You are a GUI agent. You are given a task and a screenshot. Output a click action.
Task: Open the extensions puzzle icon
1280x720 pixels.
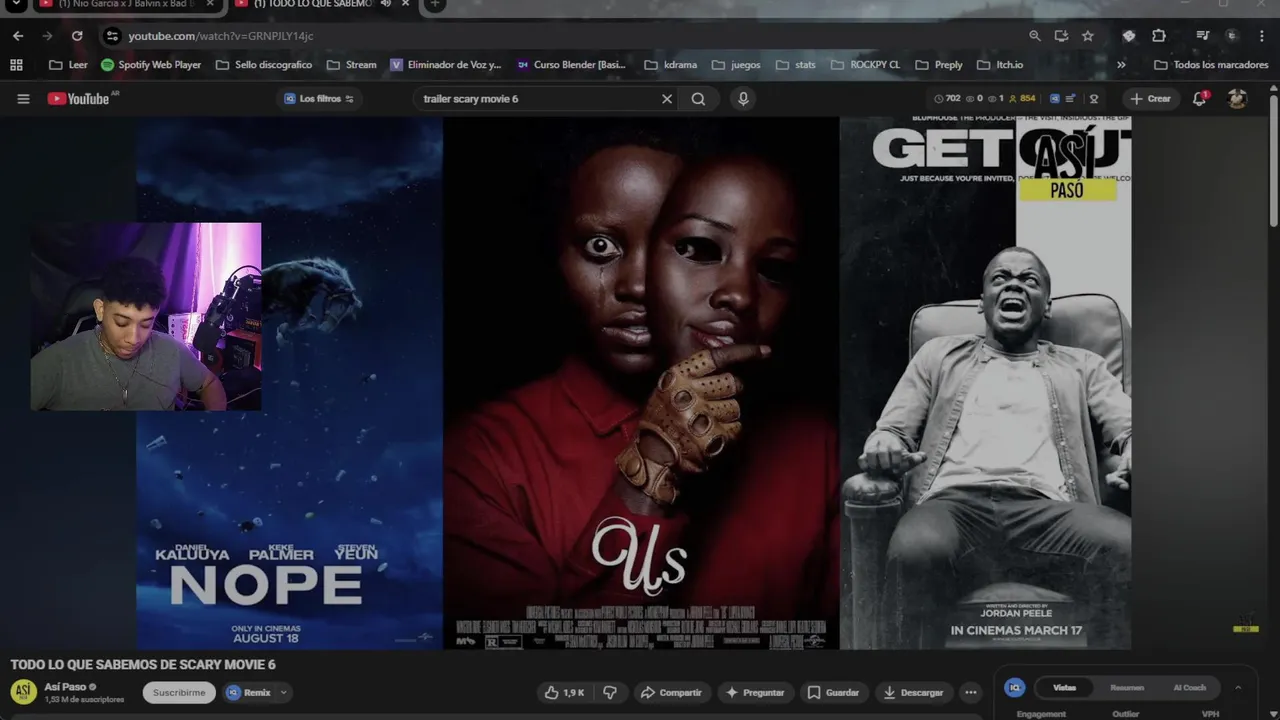(x=1159, y=36)
